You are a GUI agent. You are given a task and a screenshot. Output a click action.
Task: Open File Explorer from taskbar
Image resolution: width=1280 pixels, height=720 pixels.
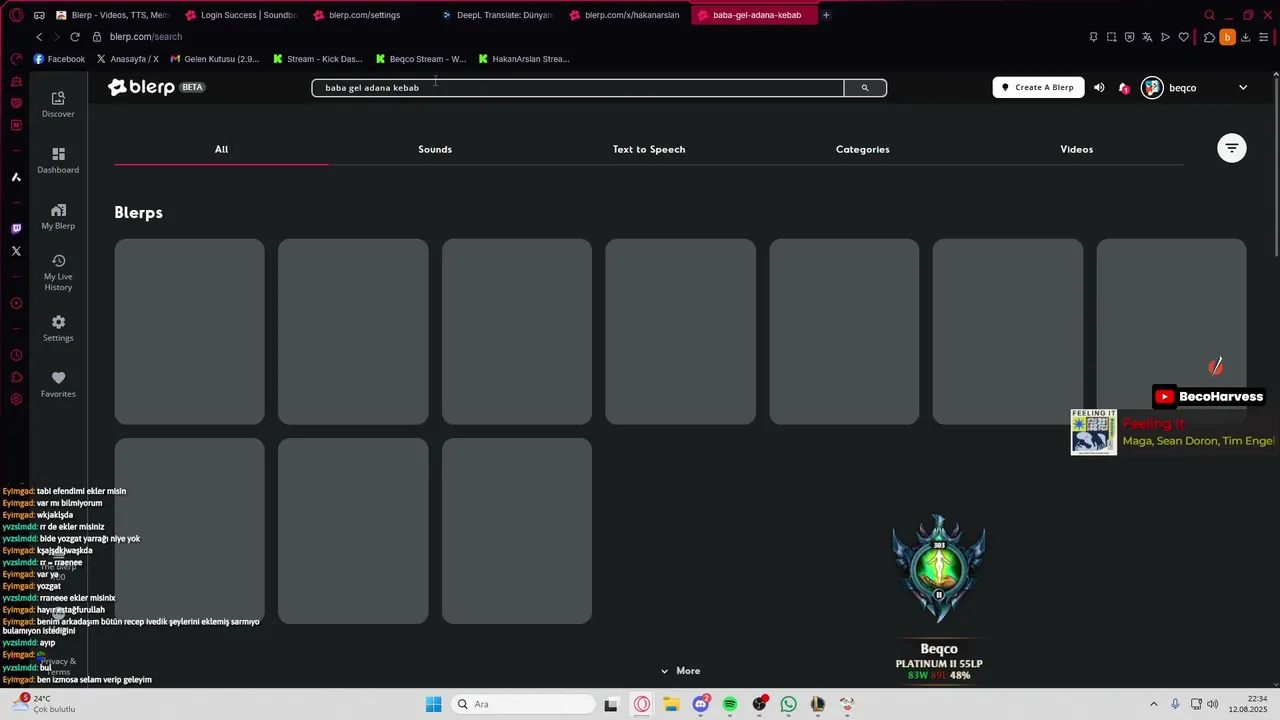671,704
